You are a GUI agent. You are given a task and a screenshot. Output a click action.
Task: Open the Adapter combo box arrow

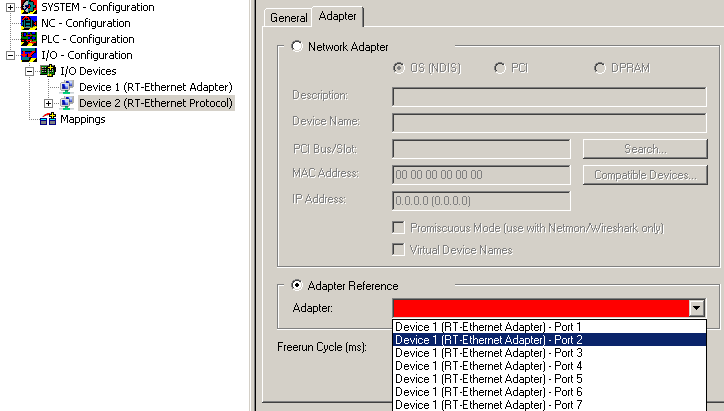(x=696, y=308)
